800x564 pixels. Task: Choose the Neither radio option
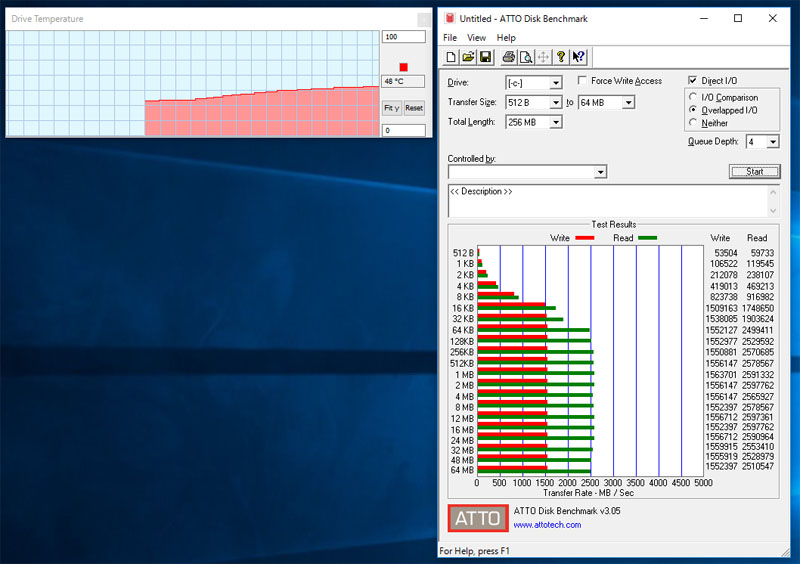click(693, 123)
